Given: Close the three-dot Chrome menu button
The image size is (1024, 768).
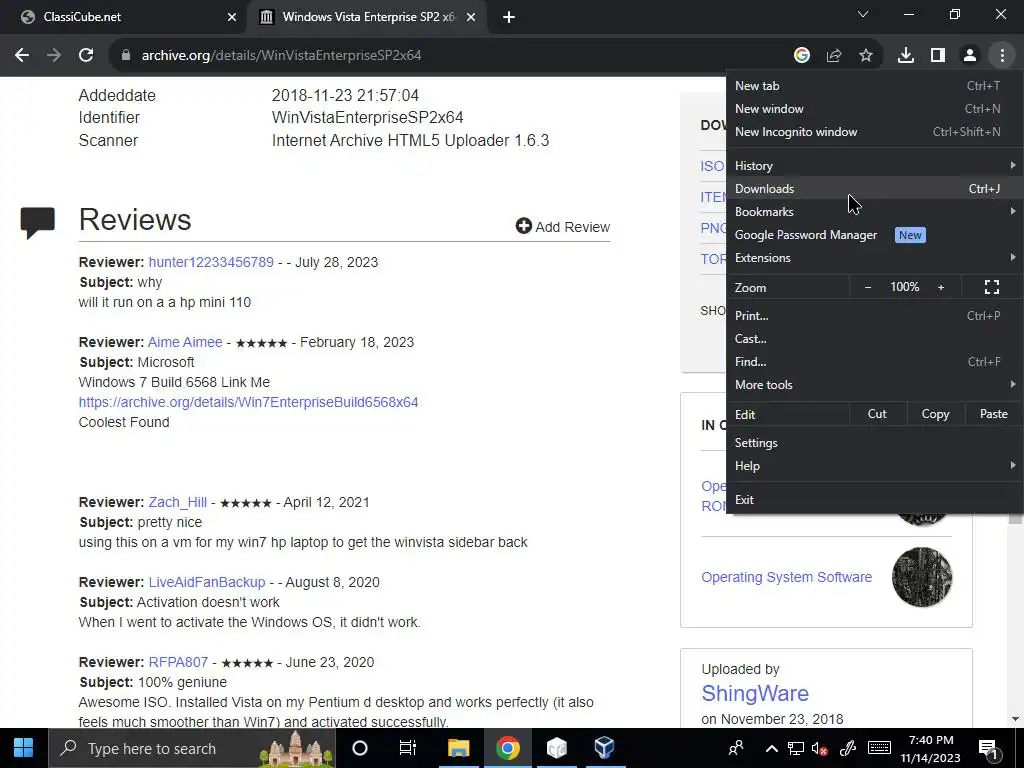Looking at the screenshot, I should (x=1002, y=56).
